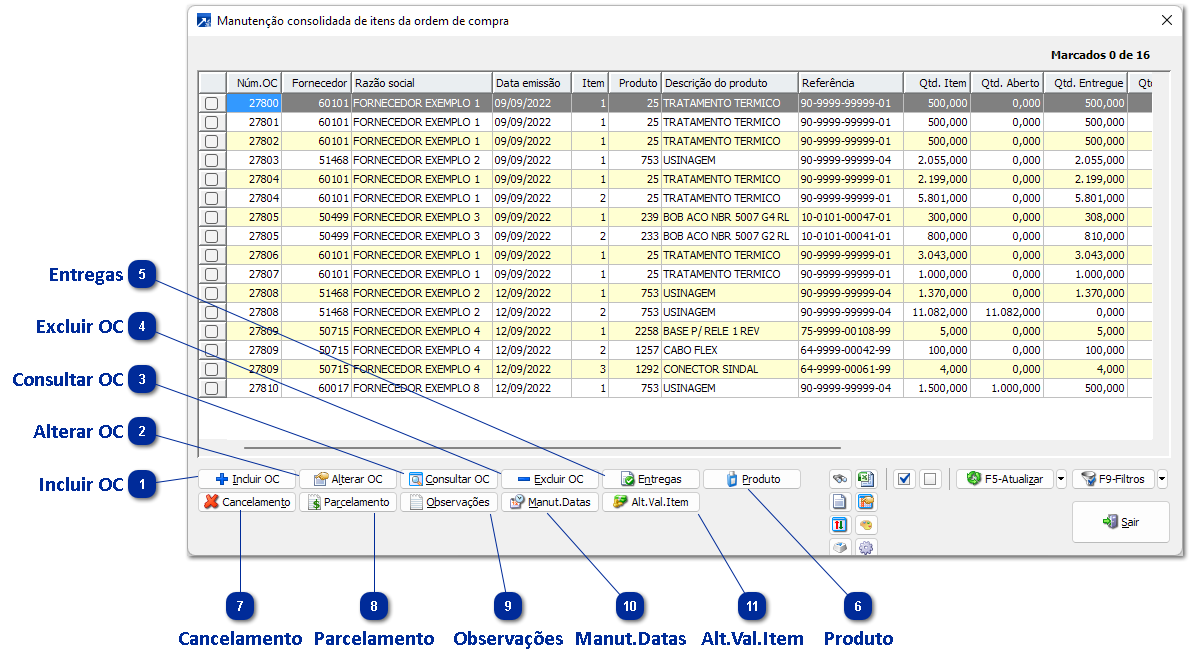Screen dimensions: 1192x667
Task: Click the red-green sort arrows icon
Action: click(840, 525)
